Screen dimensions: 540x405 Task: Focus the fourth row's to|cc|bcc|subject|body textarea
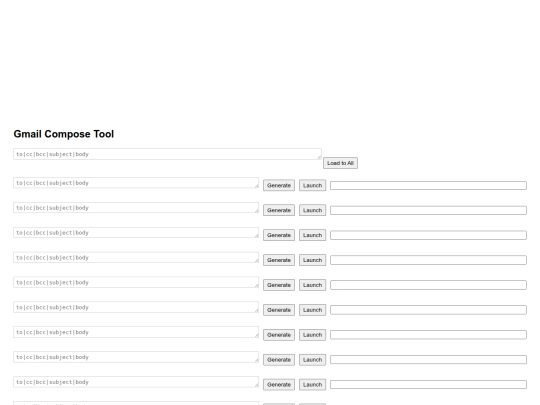point(136,258)
